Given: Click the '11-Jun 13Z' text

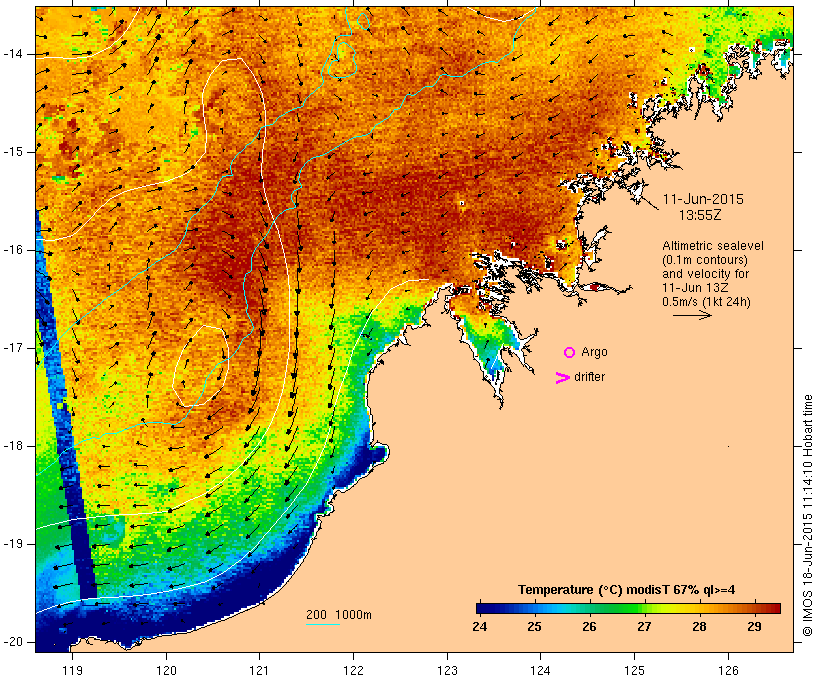Looking at the screenshot, I should (696, 288).
